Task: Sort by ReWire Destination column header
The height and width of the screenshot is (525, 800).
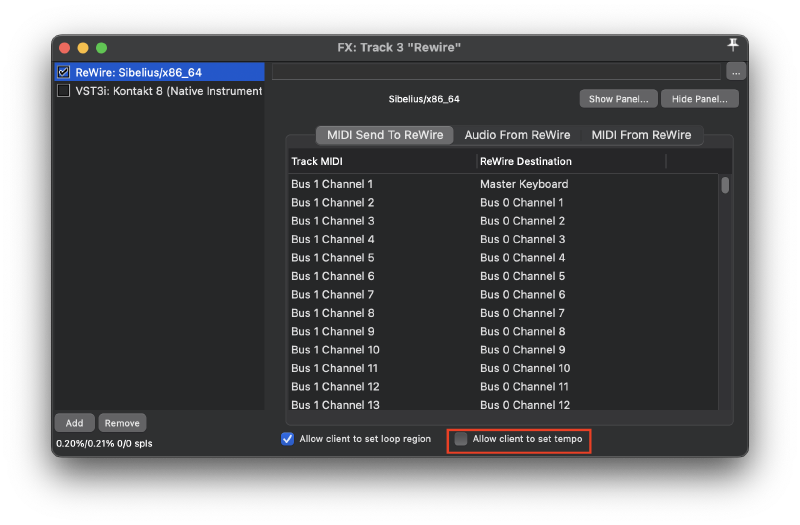Action: 571,161
